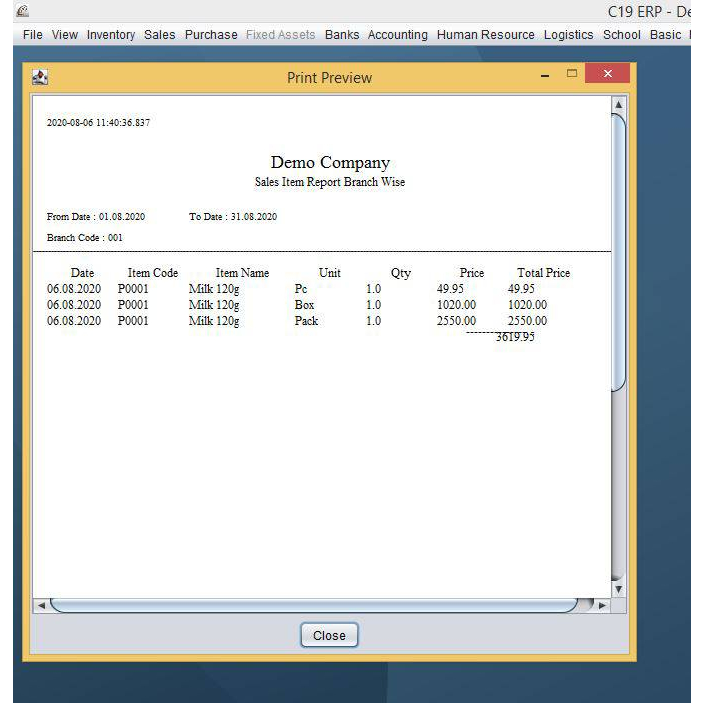Open the Banks menu

[x=341, y=34]
